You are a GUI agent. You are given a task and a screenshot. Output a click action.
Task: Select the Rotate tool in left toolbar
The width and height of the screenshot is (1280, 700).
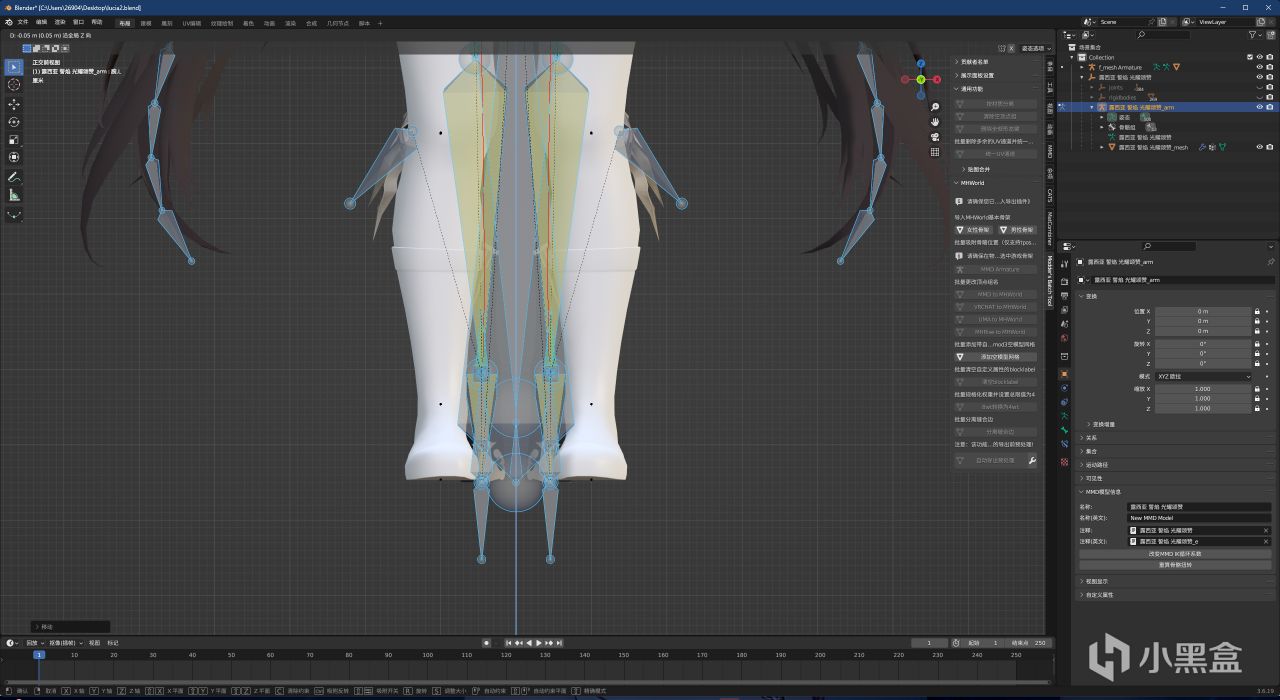click(x=14, y=122)
